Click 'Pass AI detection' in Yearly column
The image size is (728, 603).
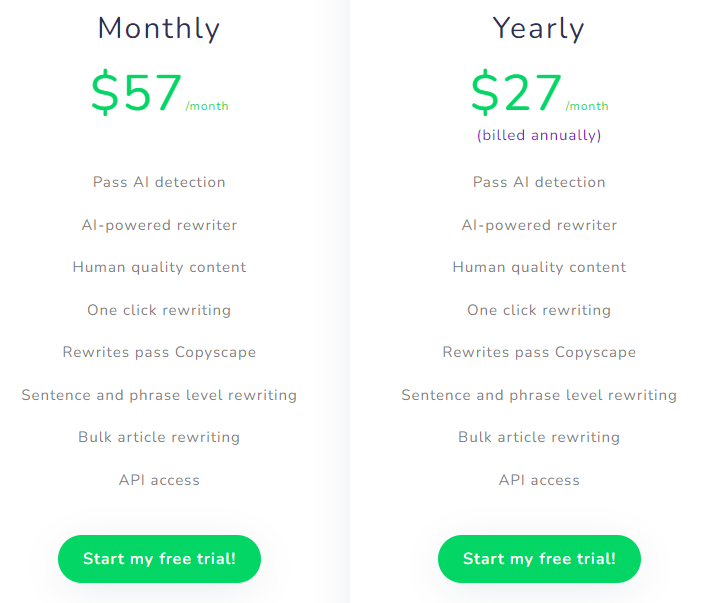tap(539, 182)
